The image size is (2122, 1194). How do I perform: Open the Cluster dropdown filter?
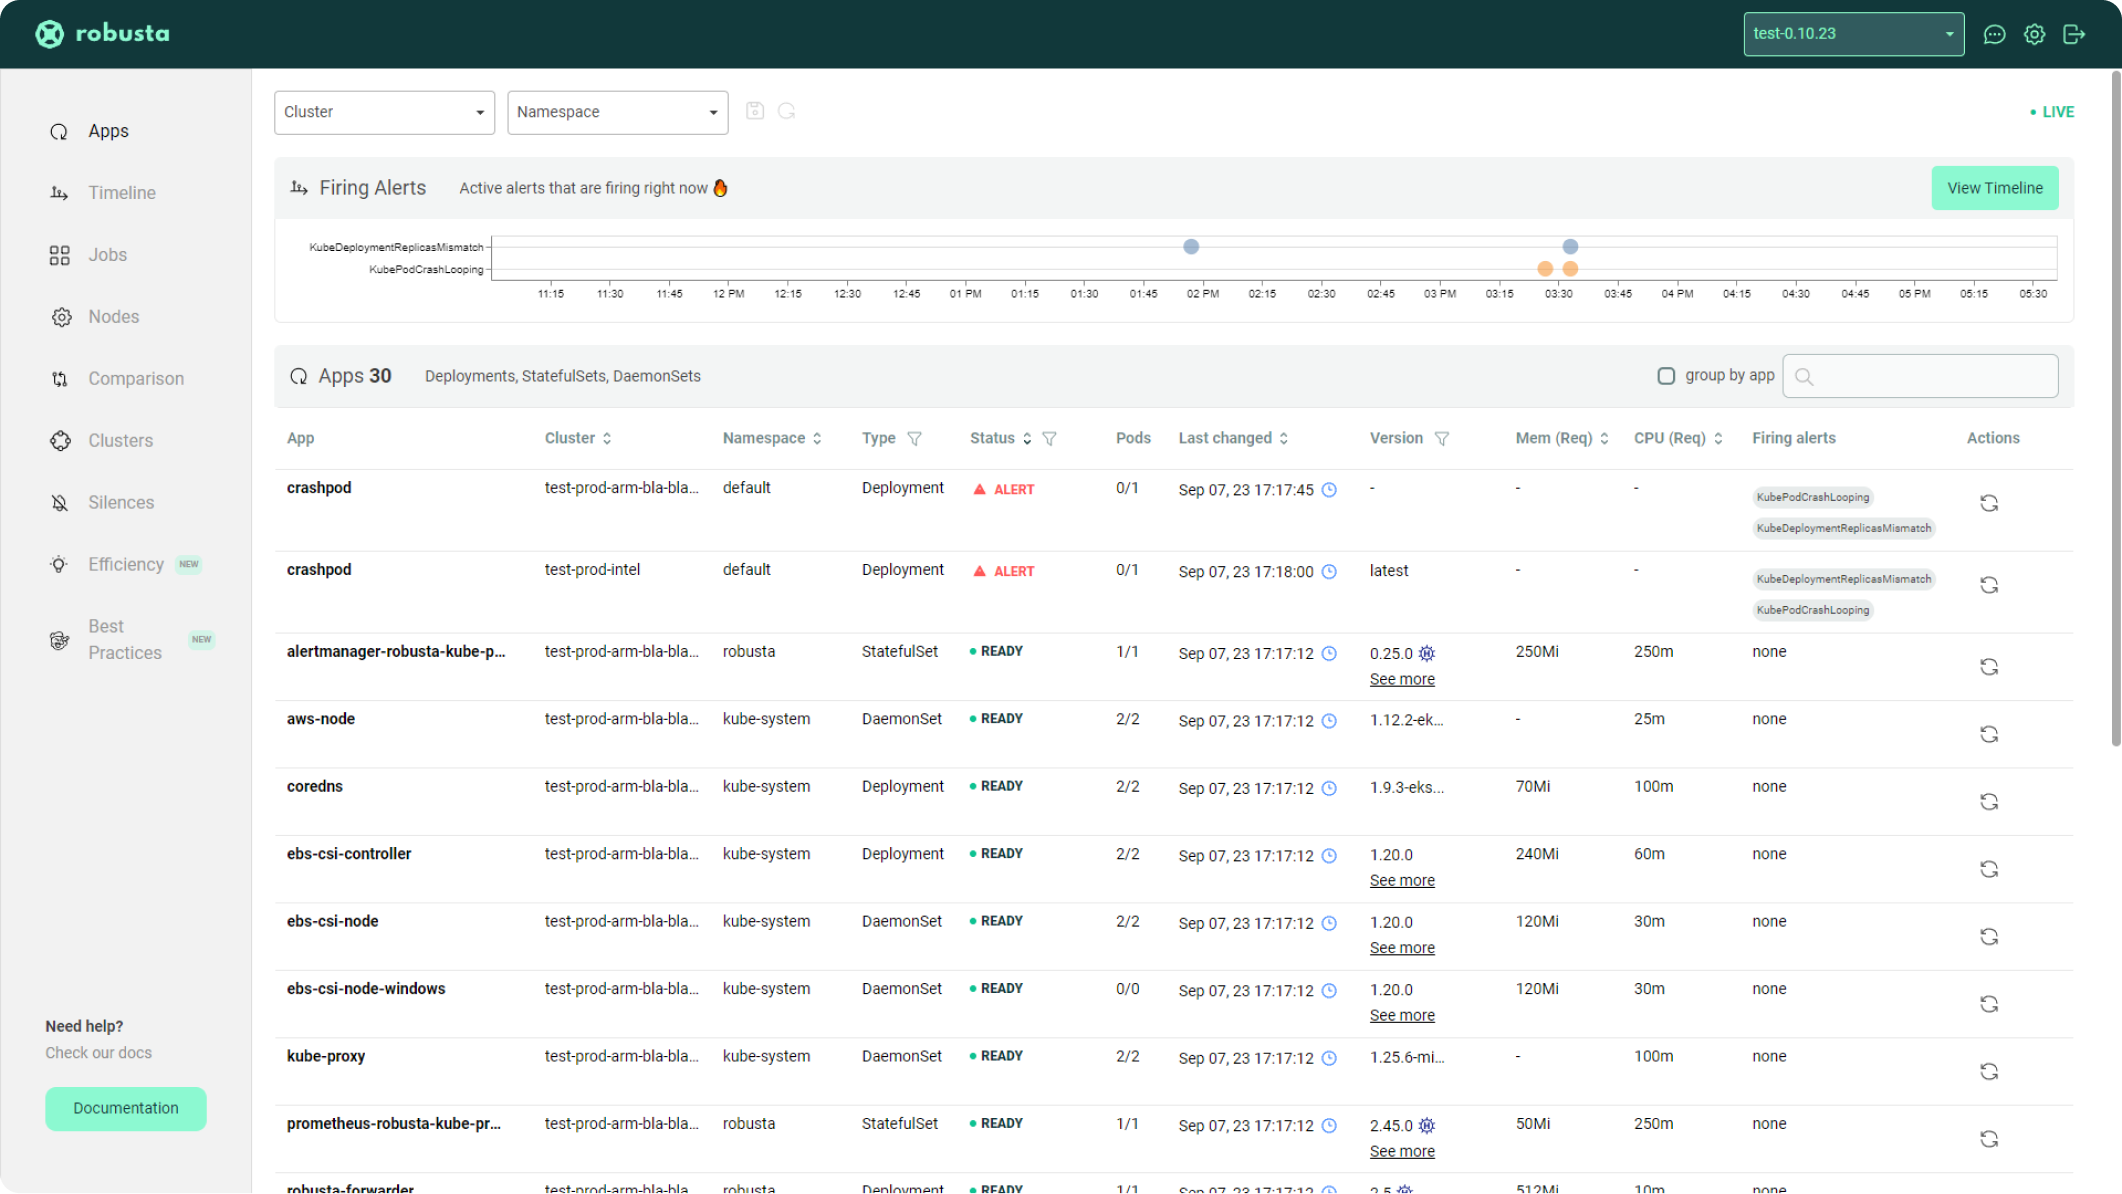[x=384, y=112]
